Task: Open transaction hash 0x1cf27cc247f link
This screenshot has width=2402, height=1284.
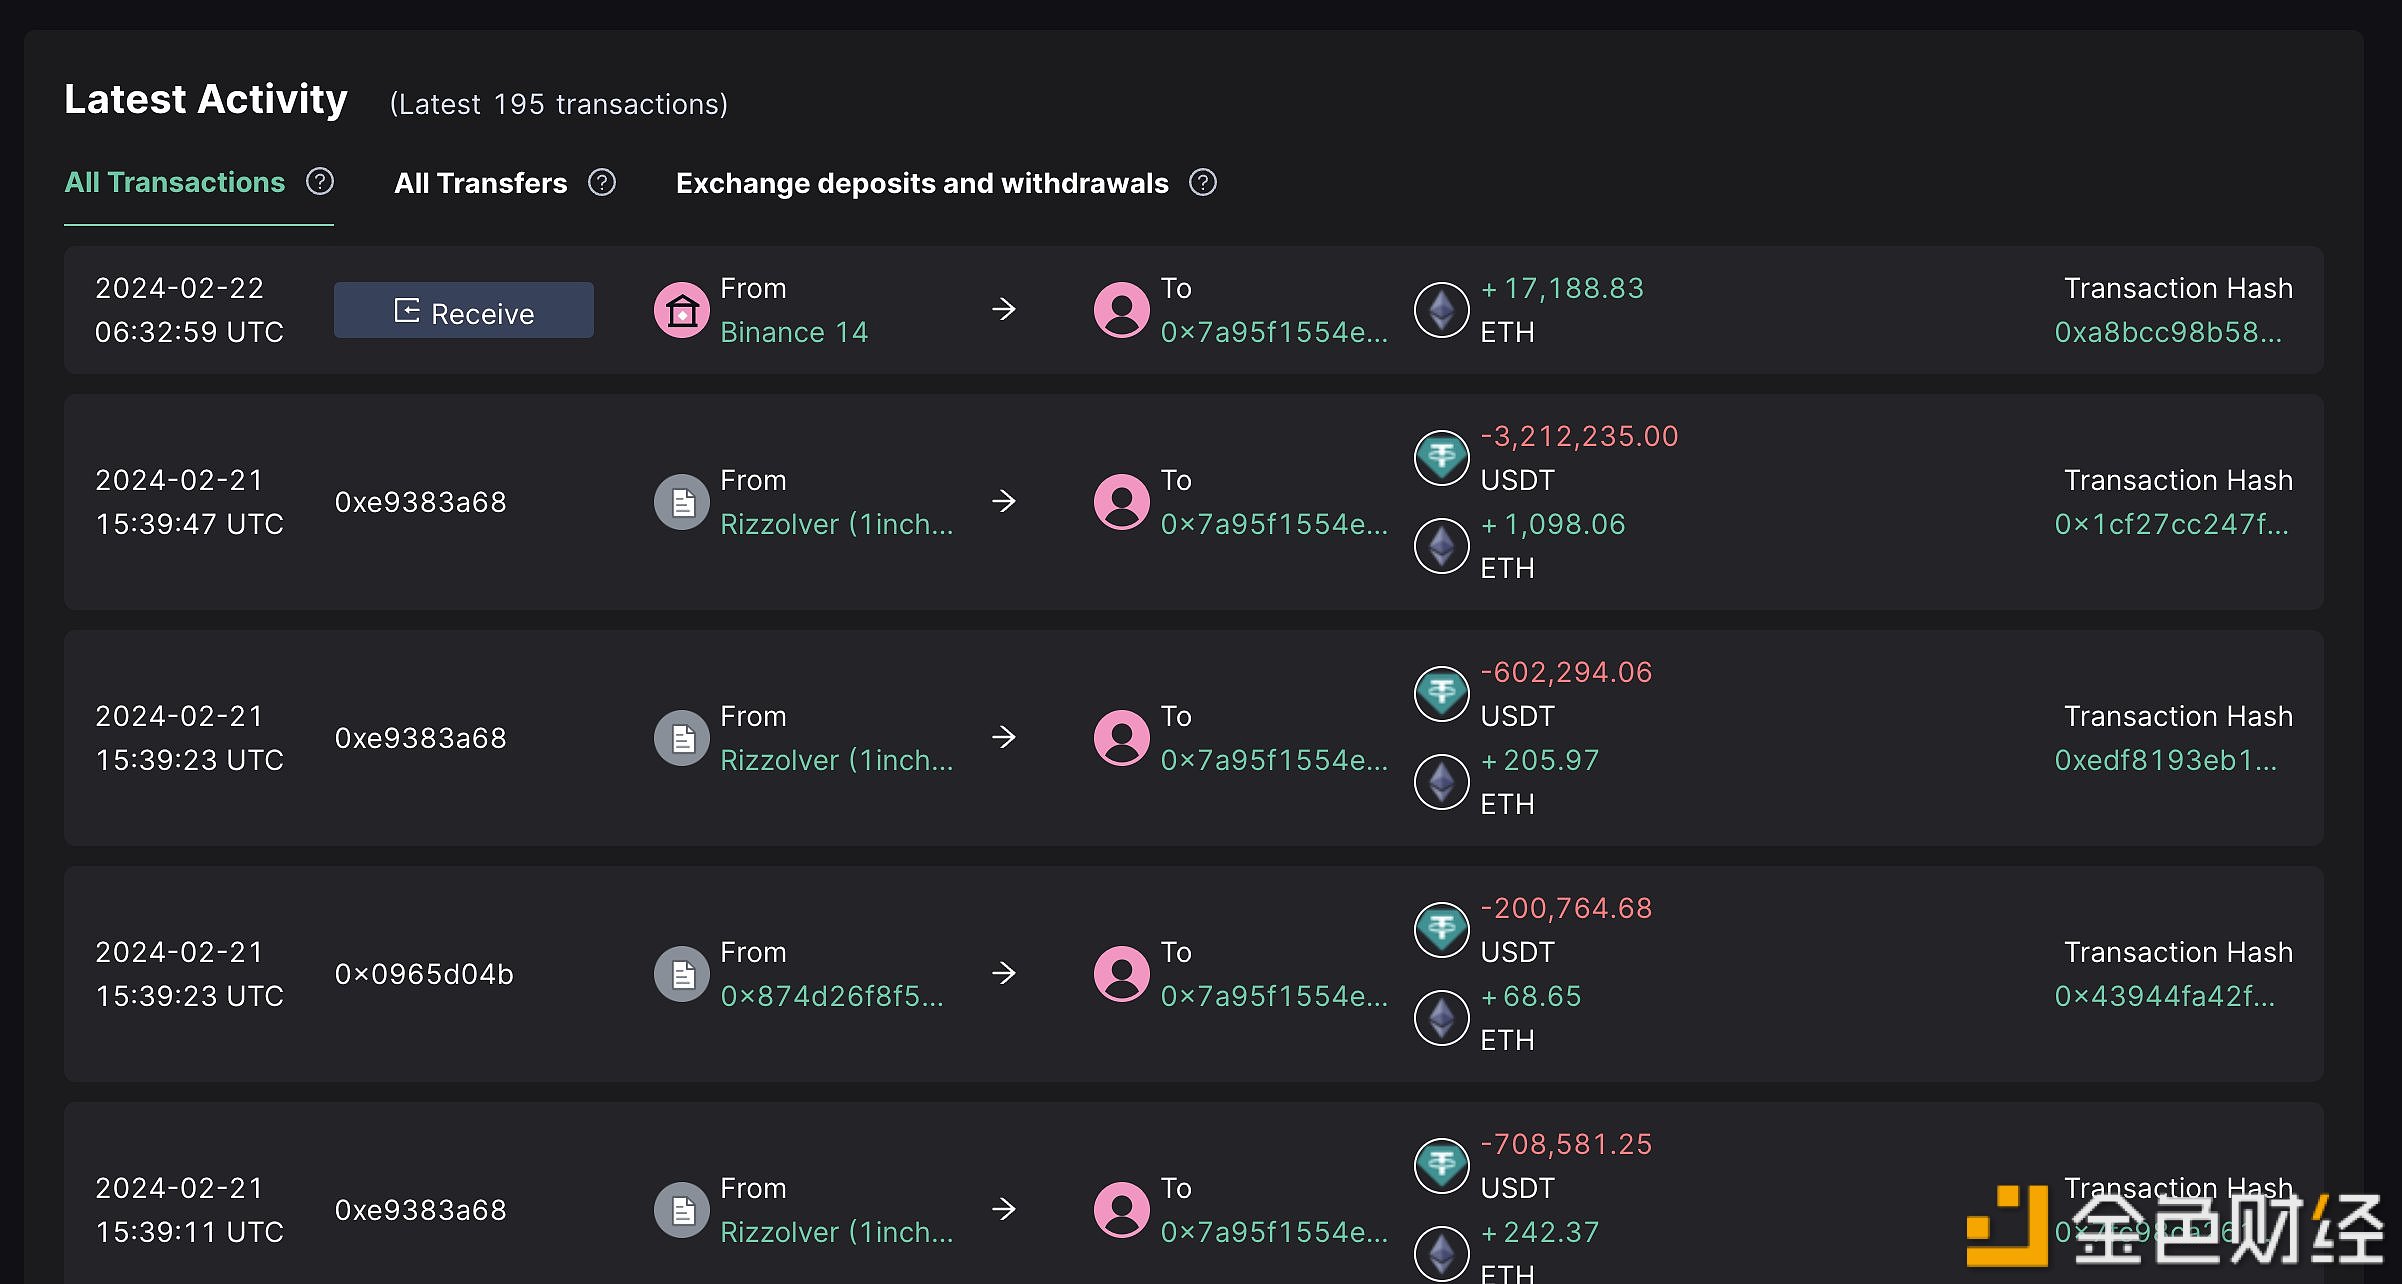Action: point(2171,524)
